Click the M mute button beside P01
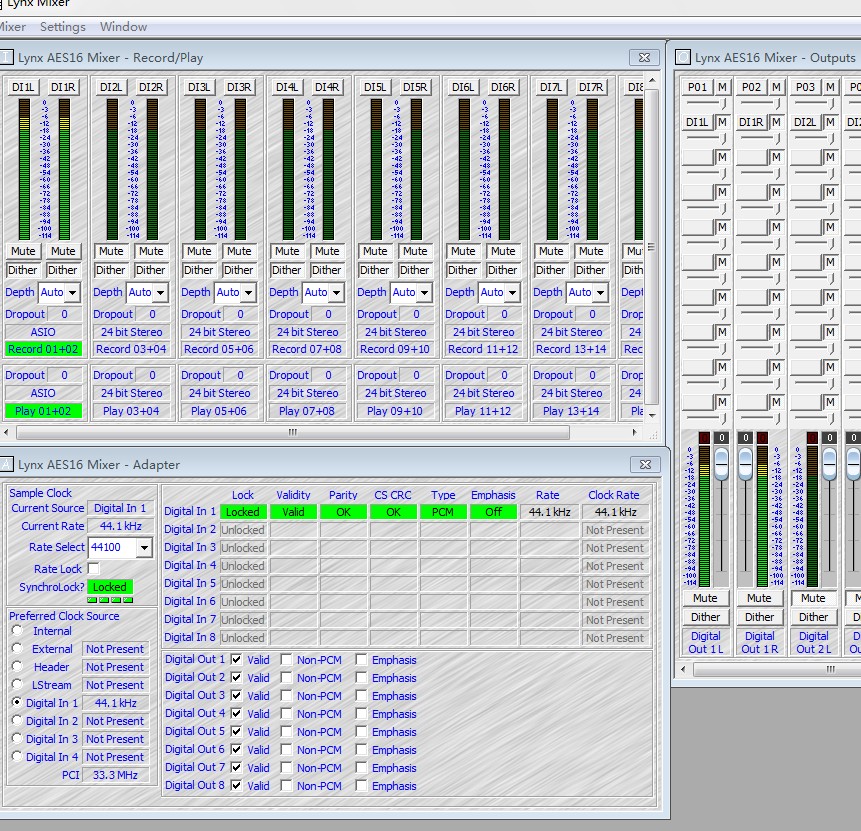Image resolution: width=861 pixels, height=831 pixels. (722, 87)
